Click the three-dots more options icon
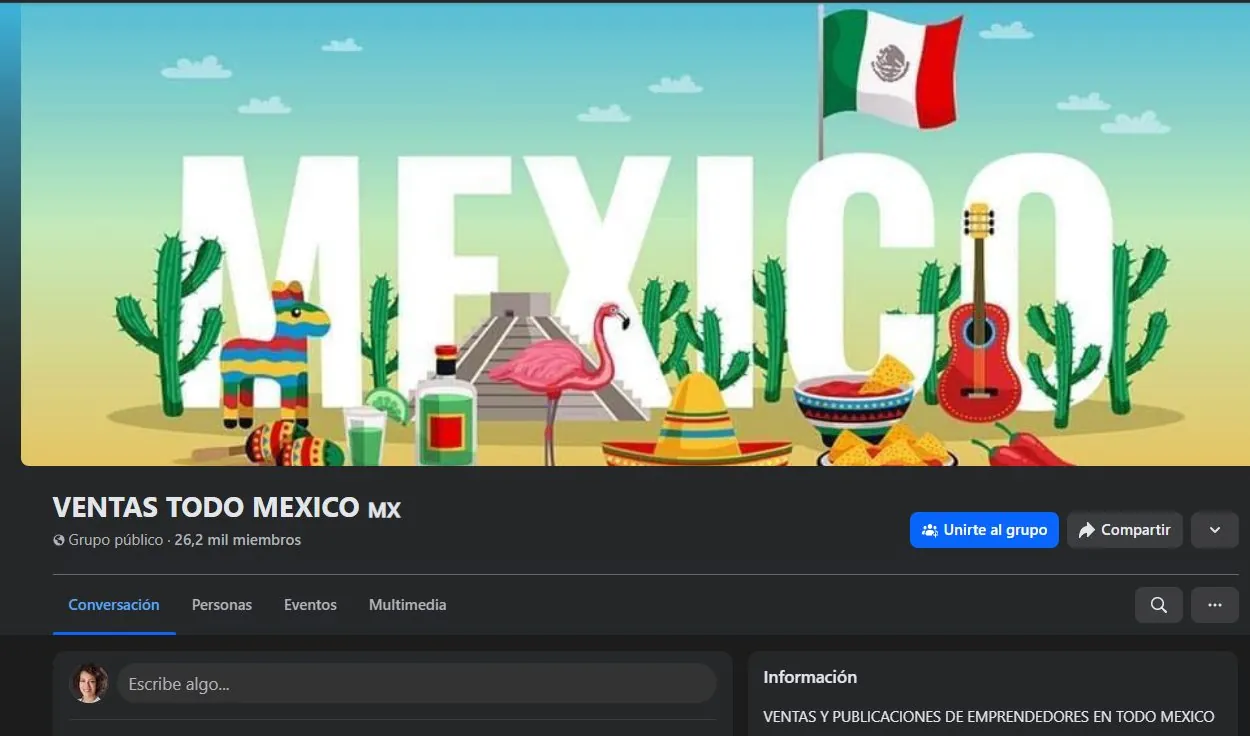The image size is (1250, 736). 1214,605
